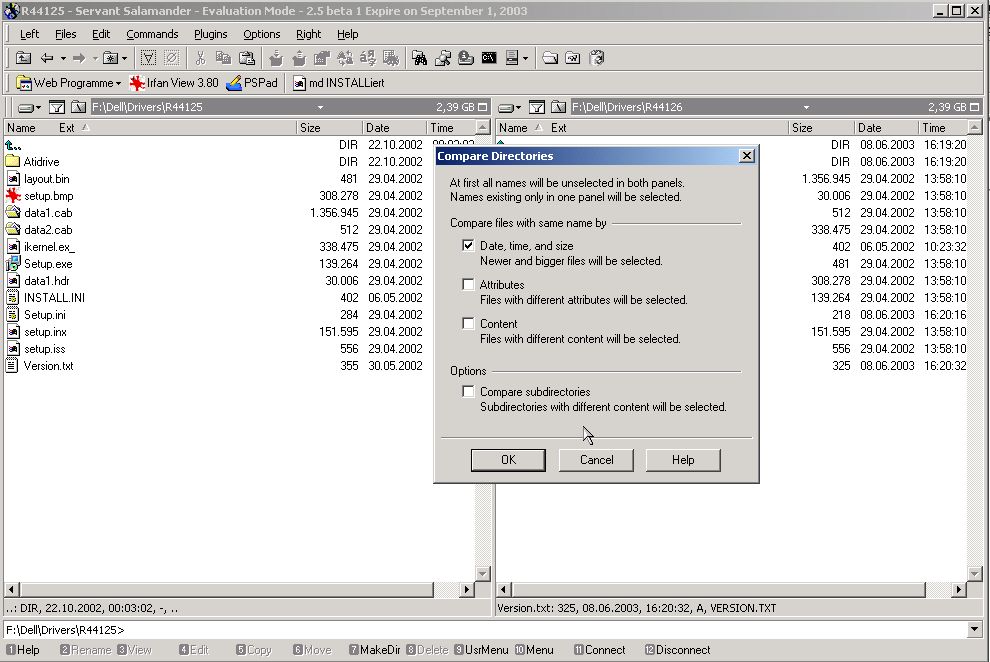Click the Select toolbar icon
Image resolution: width=990 pixels, height=662 pixels.
[x=148, y=58]
